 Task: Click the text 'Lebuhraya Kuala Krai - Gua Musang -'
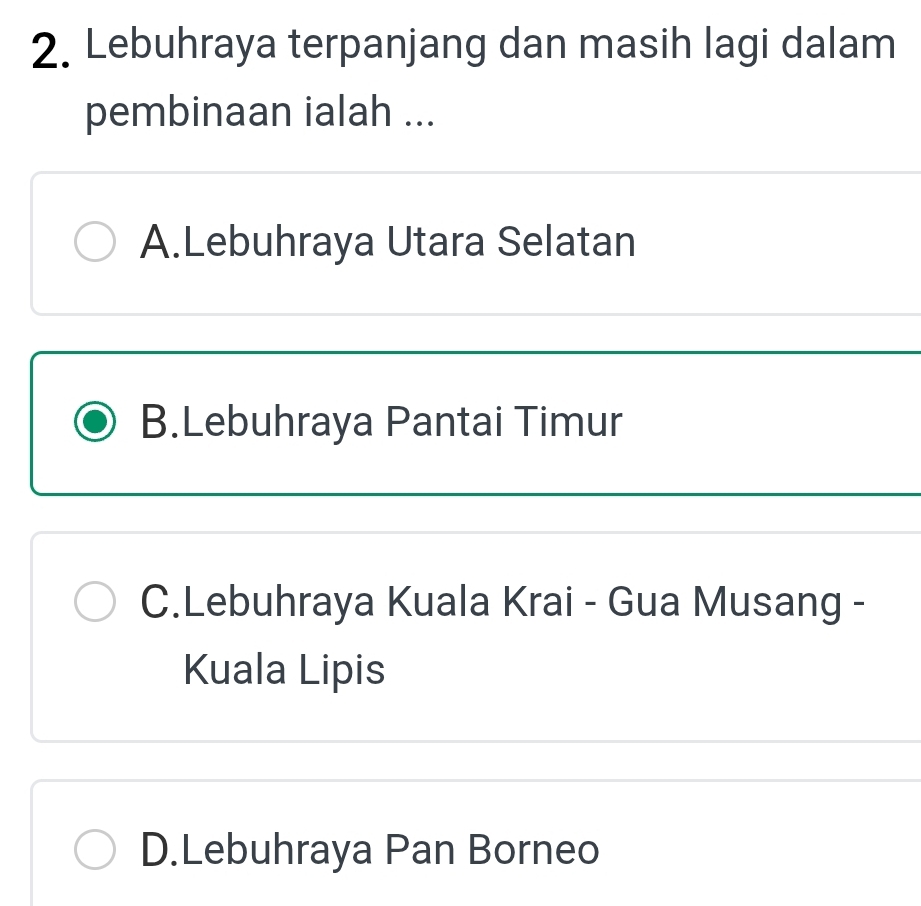coord(525,602)
